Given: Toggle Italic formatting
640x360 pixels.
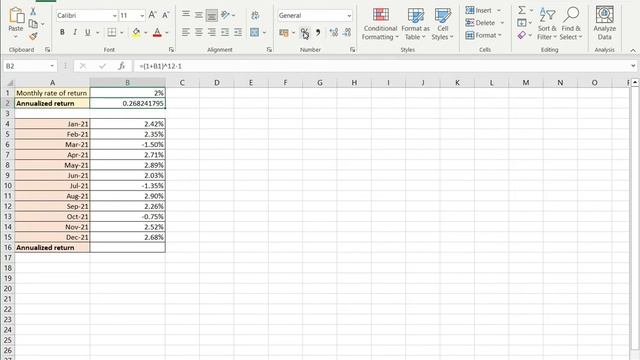Looking at the screenshot, I should pos(75,32).
